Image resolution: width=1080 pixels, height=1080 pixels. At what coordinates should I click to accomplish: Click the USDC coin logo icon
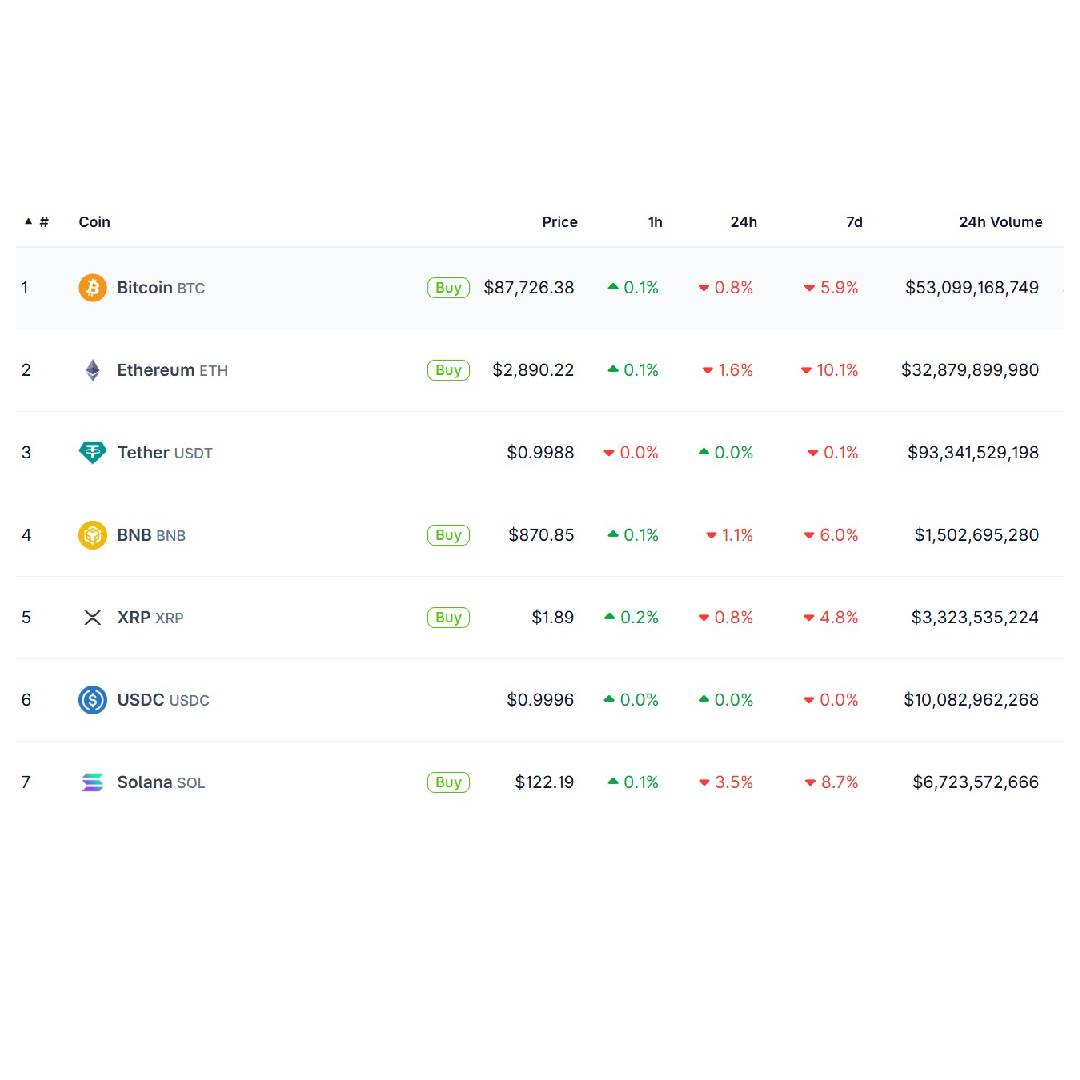click(x=92, y=700)
